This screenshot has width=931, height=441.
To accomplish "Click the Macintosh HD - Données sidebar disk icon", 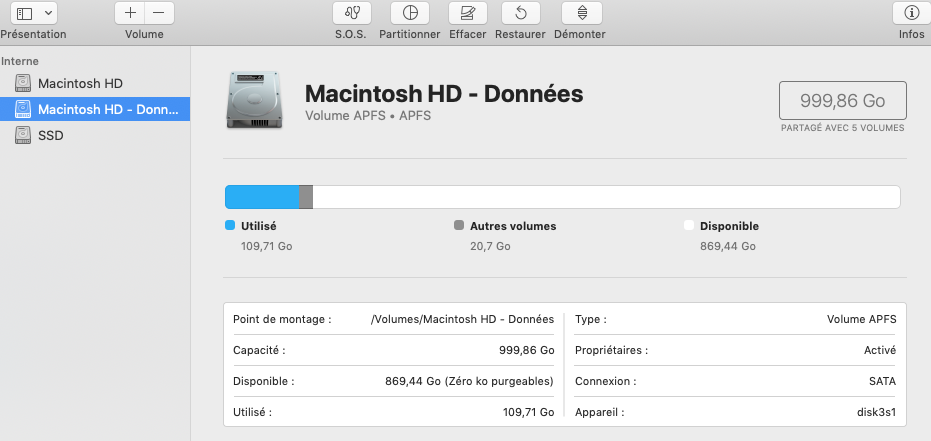I will coord(23,109).
